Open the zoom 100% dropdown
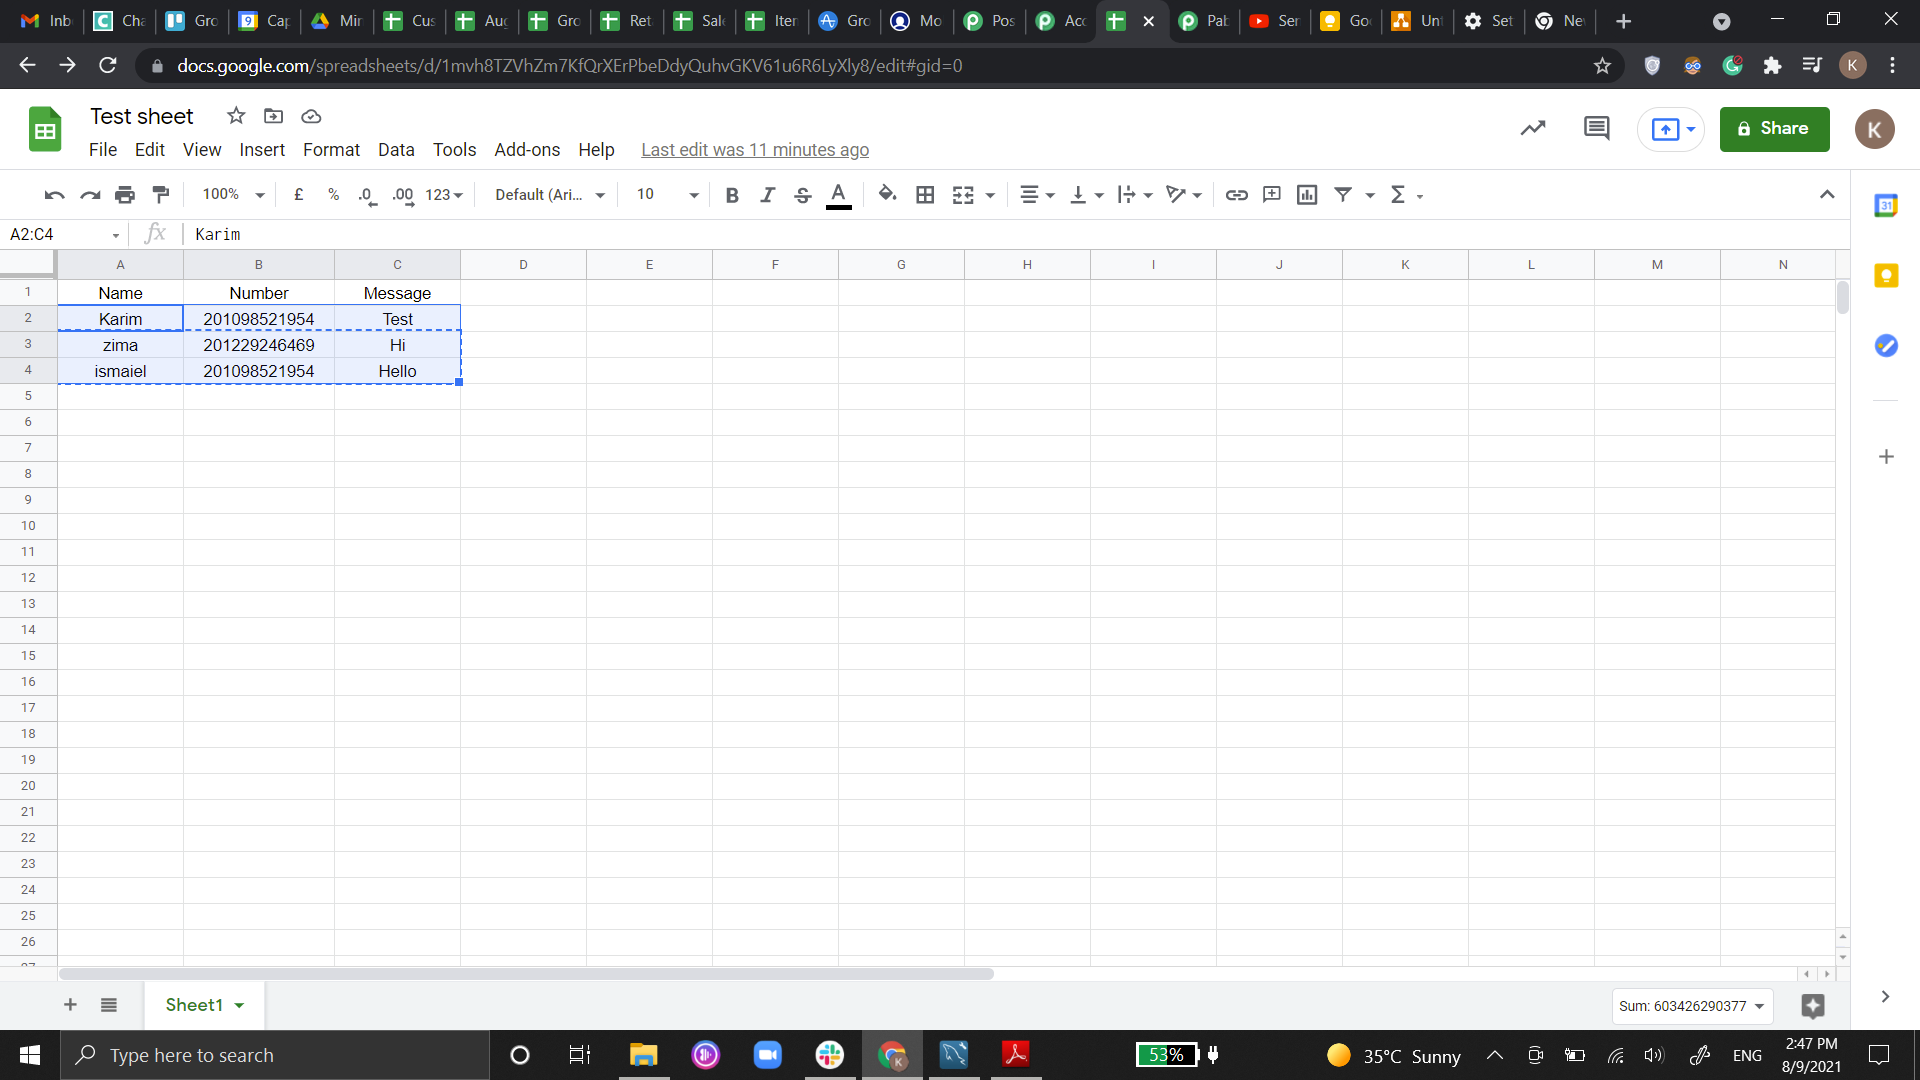This screenshot has height=1080, width=1920. point(233,195)
